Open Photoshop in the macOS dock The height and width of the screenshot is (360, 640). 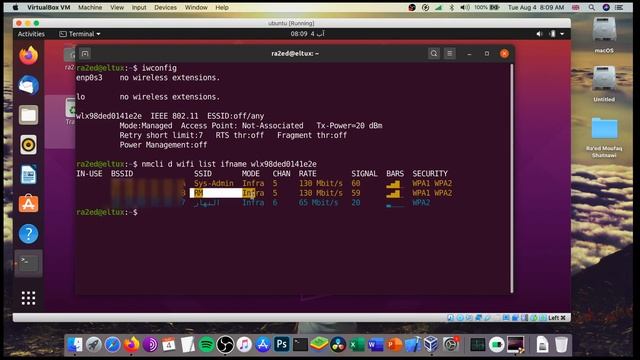282,345
